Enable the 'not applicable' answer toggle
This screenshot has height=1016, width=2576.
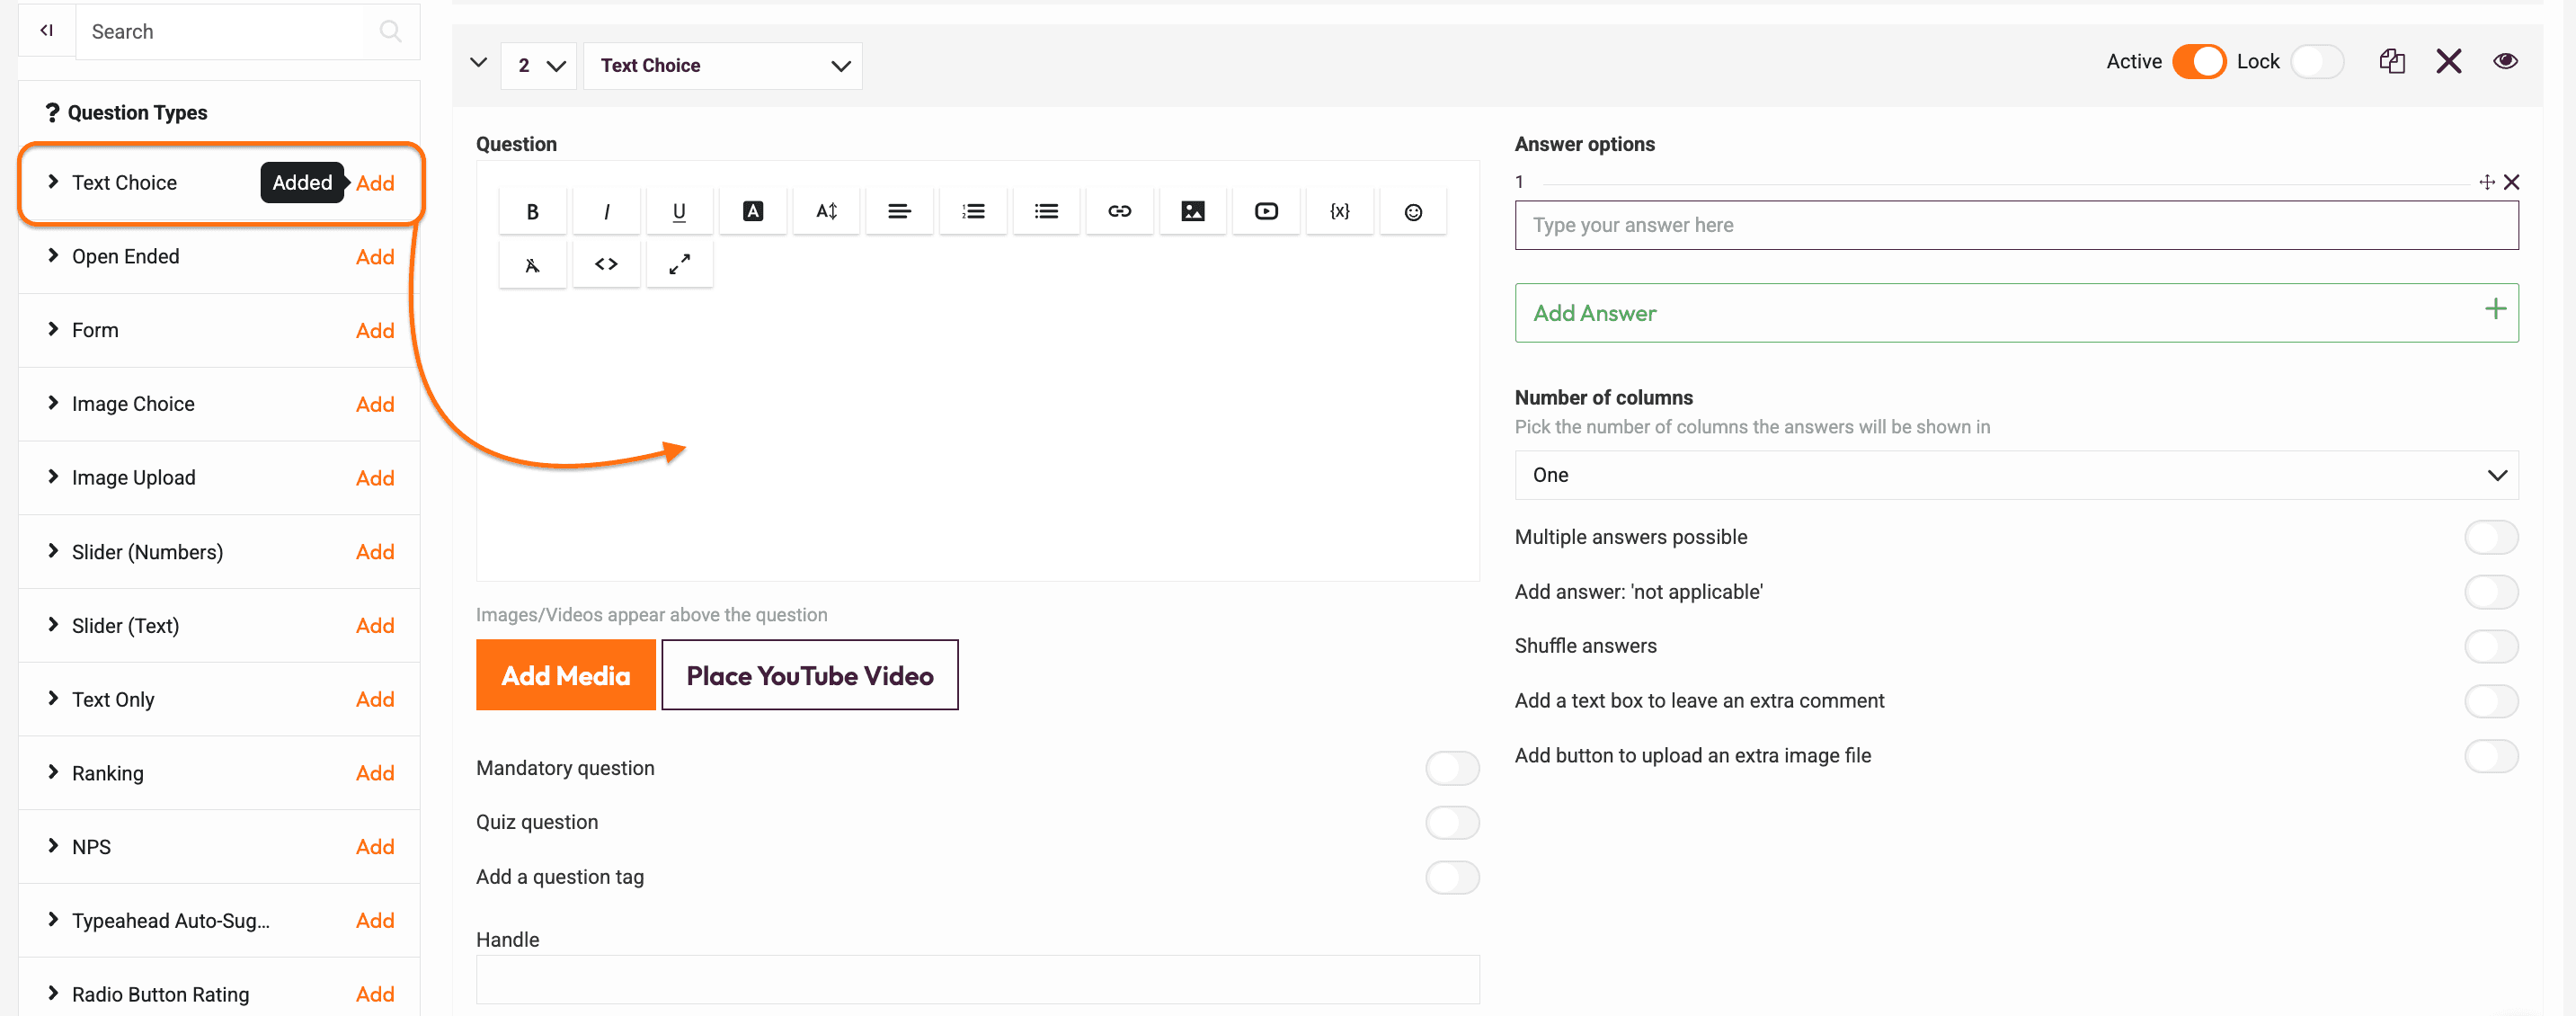click(x=2491, y=592)
